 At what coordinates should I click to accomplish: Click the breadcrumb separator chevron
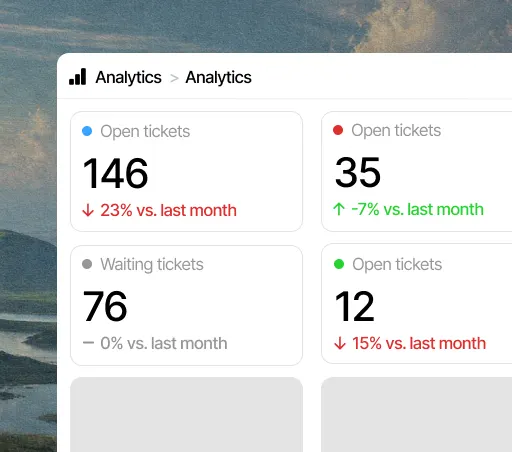click(x=174, y=79)
